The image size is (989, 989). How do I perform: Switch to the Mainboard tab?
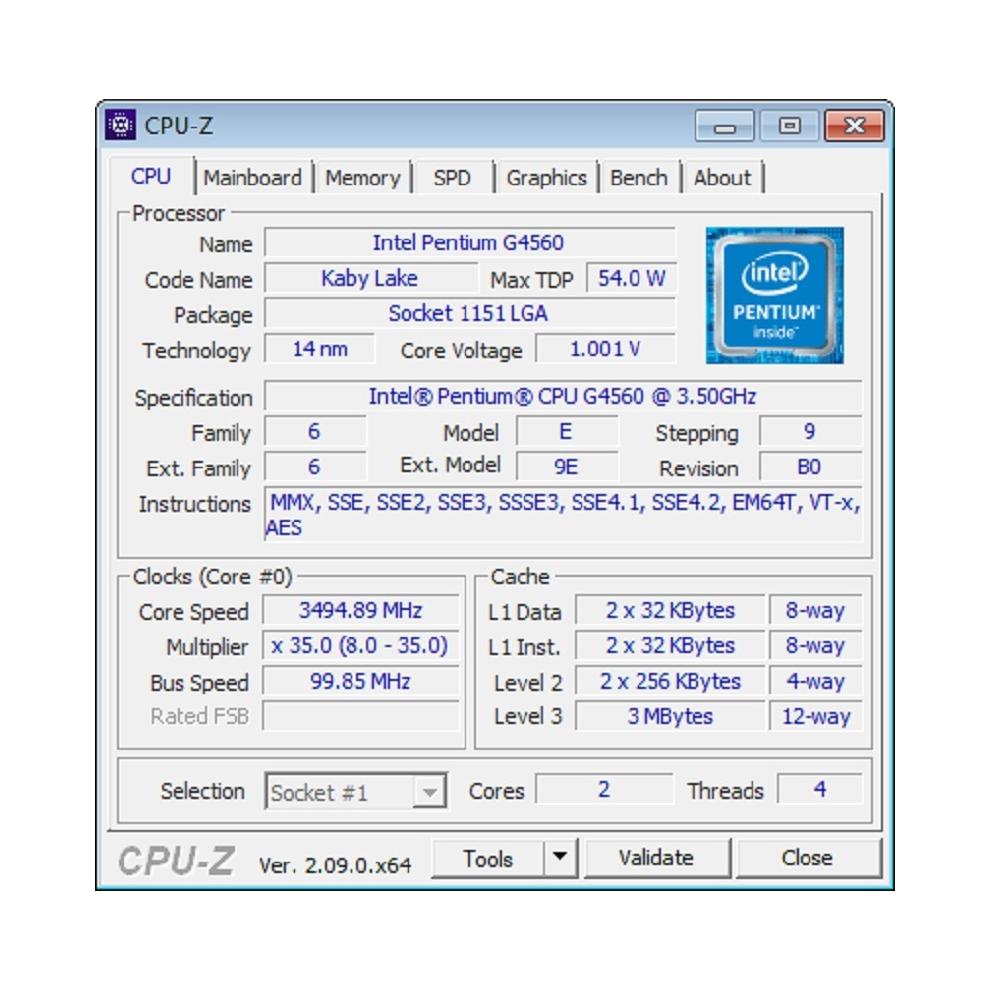click(x=252, y=177)
